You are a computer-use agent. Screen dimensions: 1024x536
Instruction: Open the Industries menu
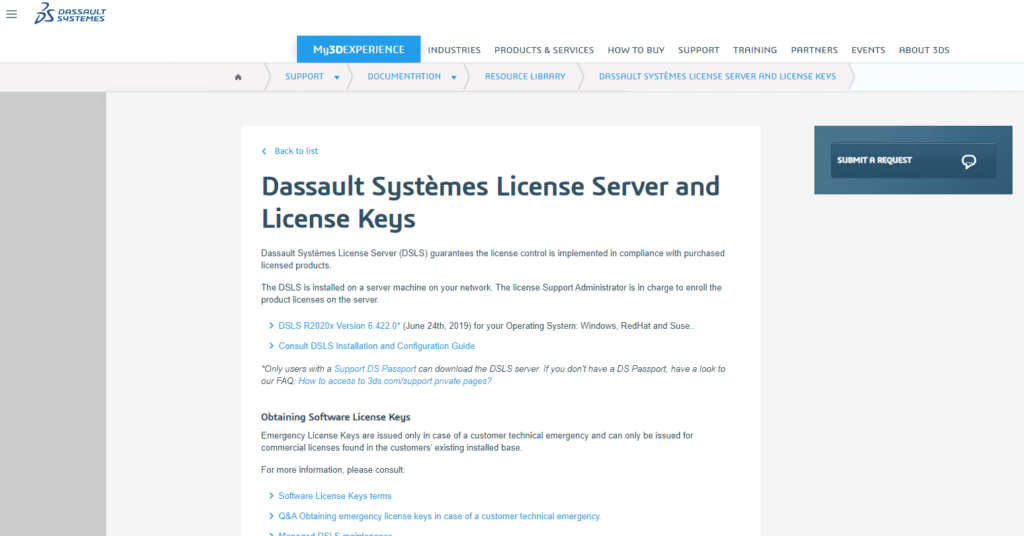coord(454,50)
